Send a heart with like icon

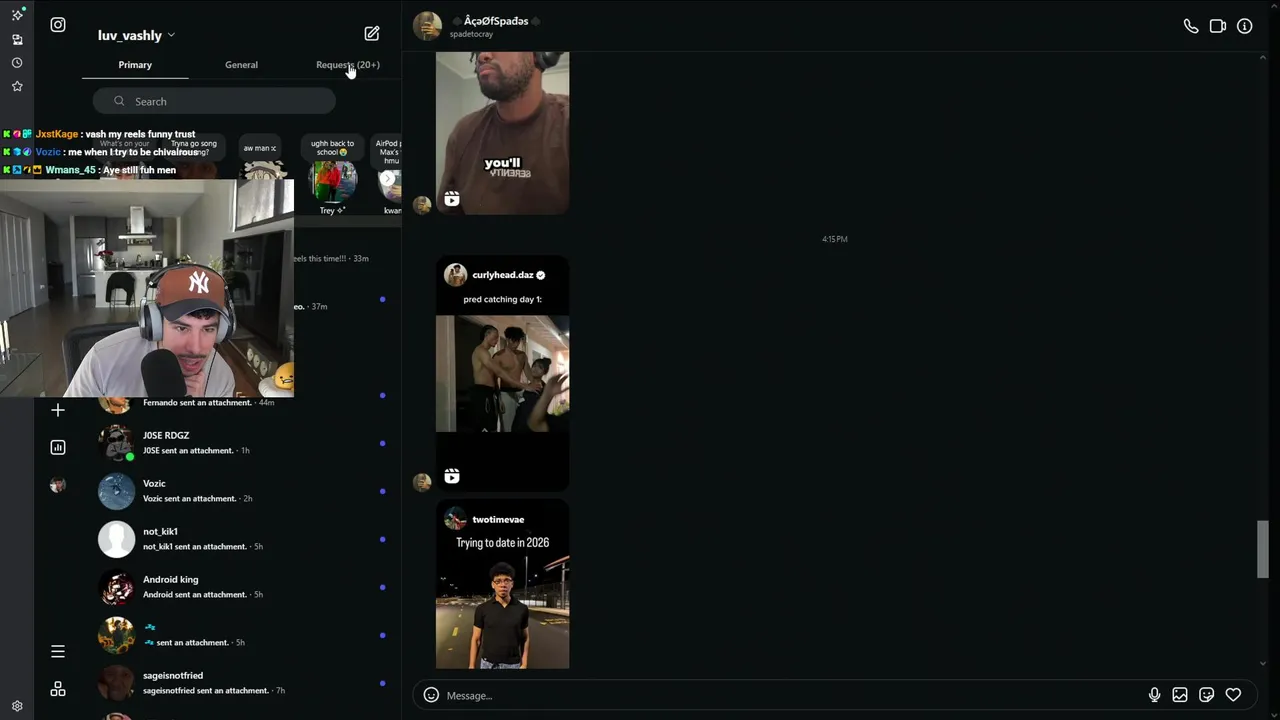(x=1233, y=695)
